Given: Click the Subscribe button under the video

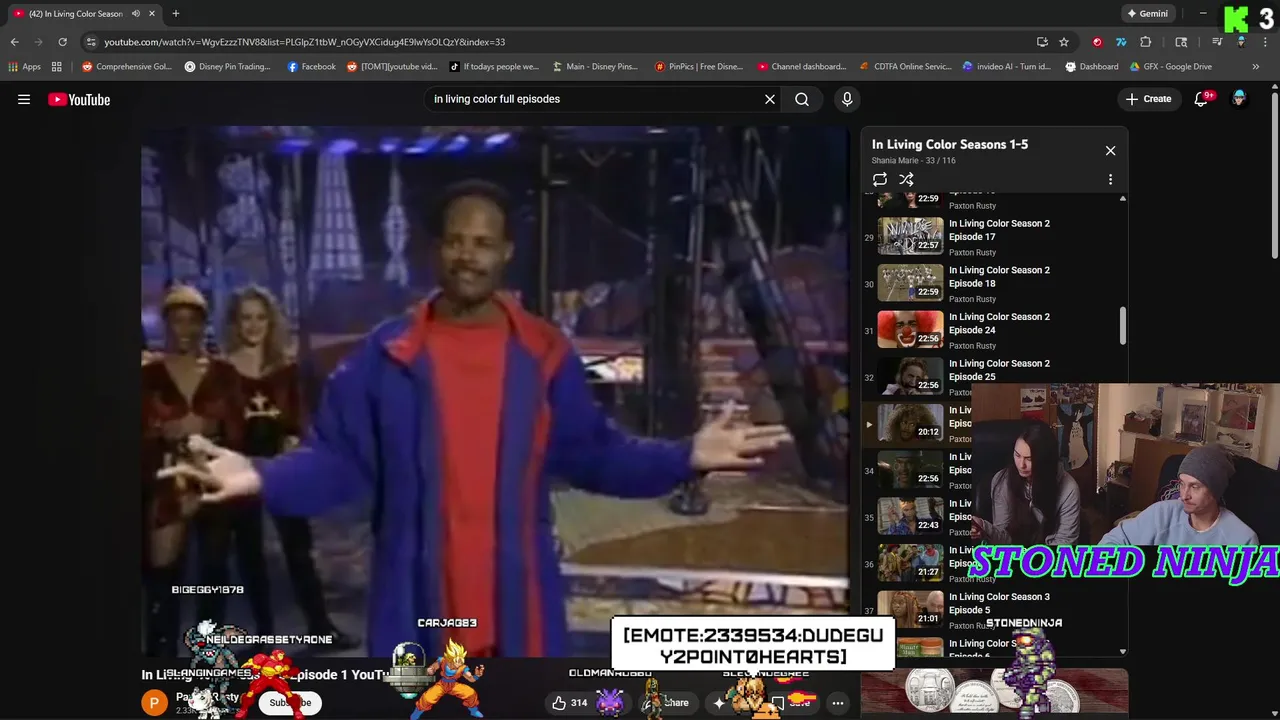Looking at the screenshot, I should tap(289, 703).
